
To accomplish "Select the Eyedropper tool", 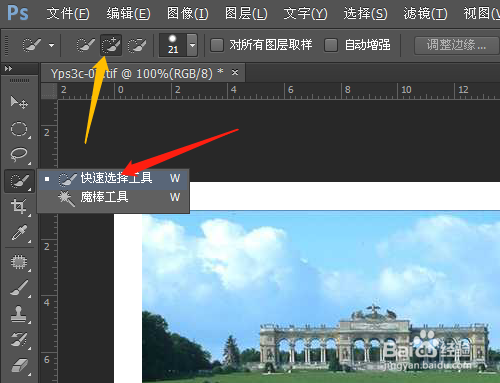I will click(19, 233).
